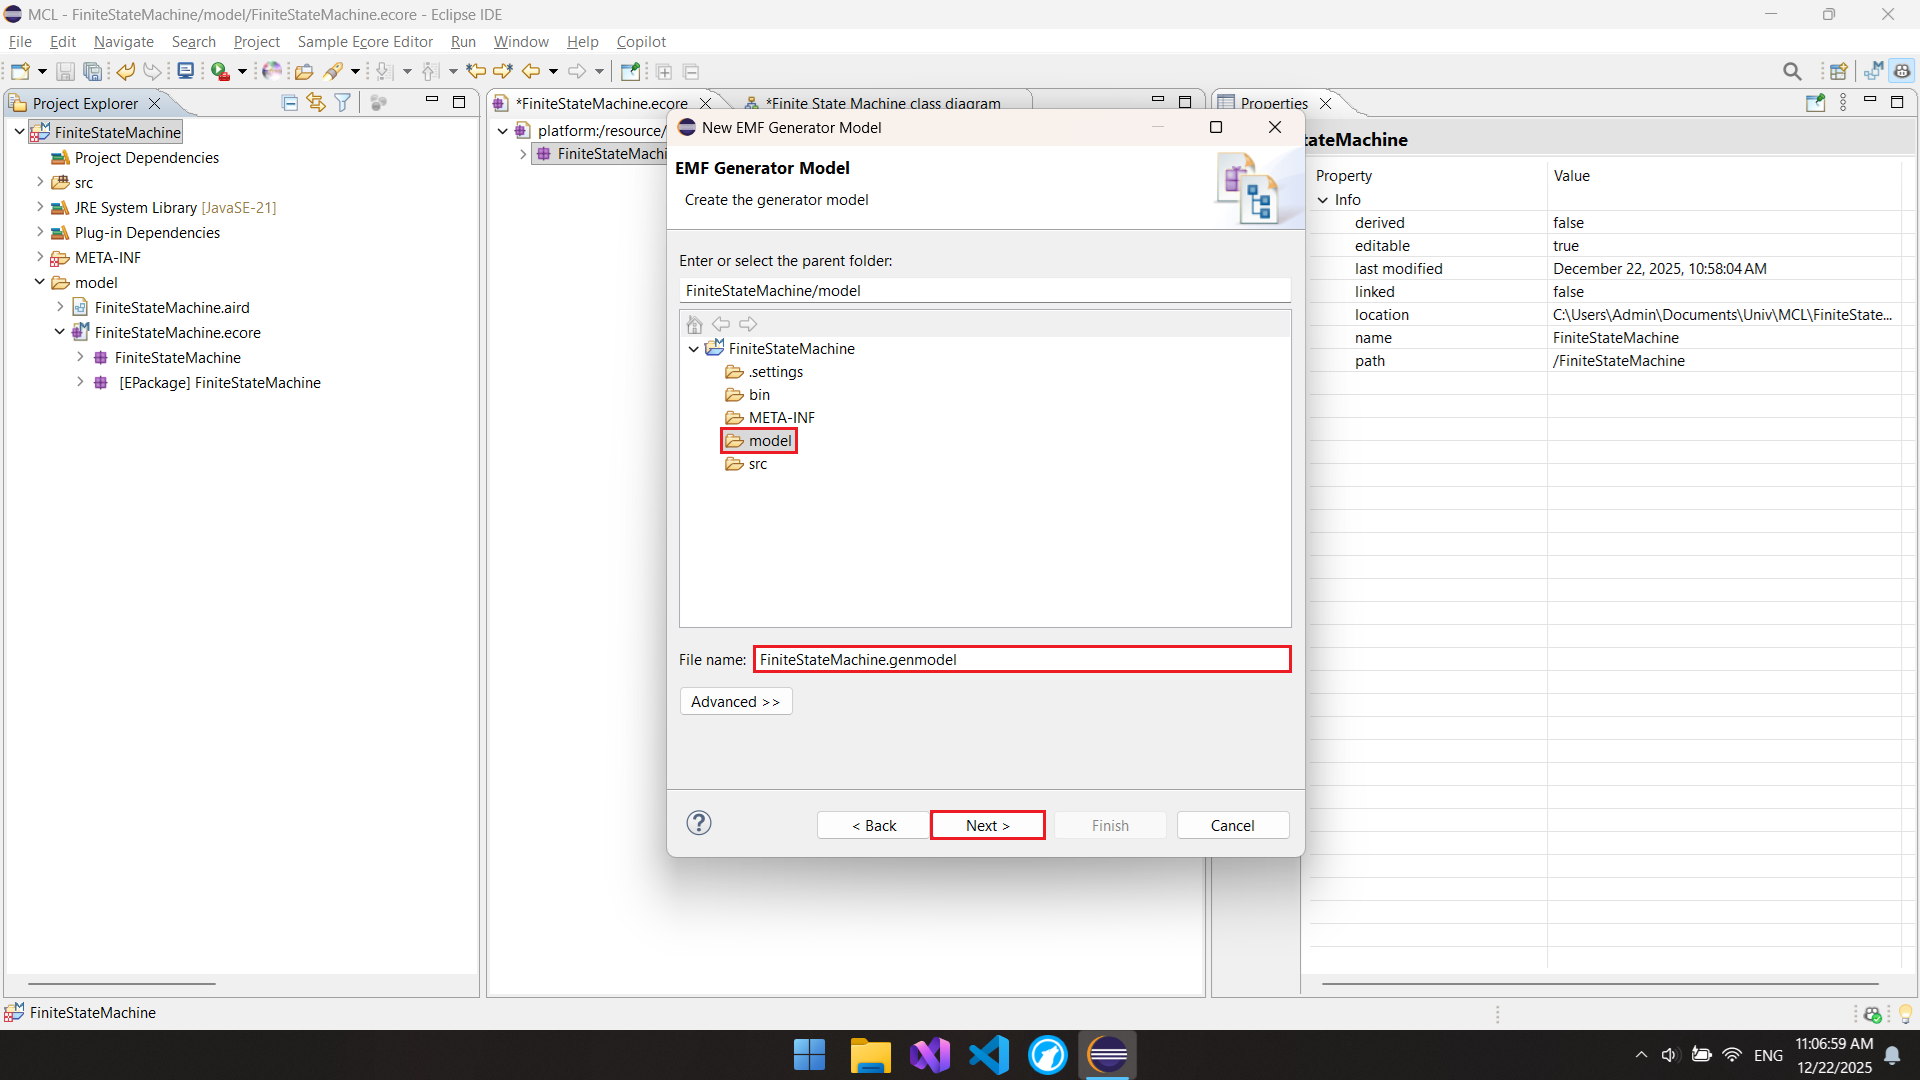Click the Pin to selection icon in Properties
The height and width of the screenshot is (1080, 1920).
tap(1815, 103)
